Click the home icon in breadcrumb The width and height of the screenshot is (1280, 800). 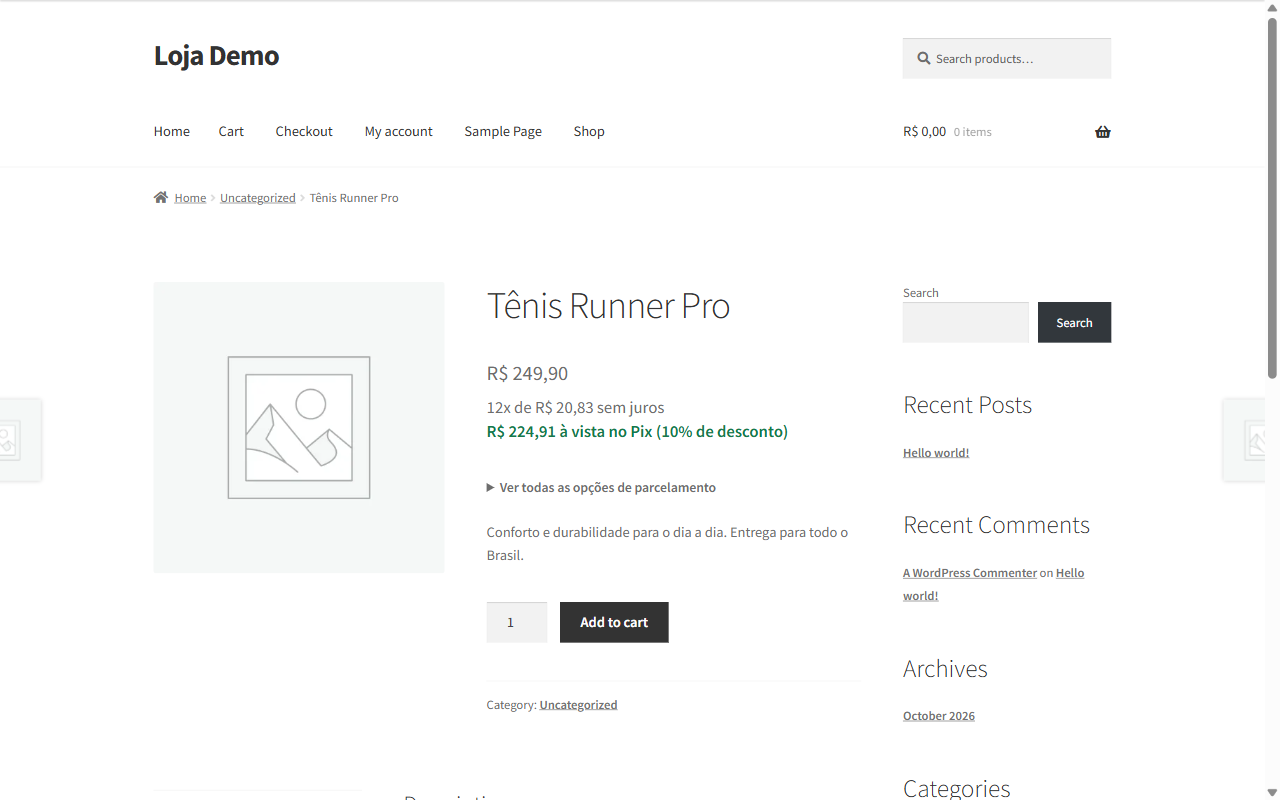point(161,198)
